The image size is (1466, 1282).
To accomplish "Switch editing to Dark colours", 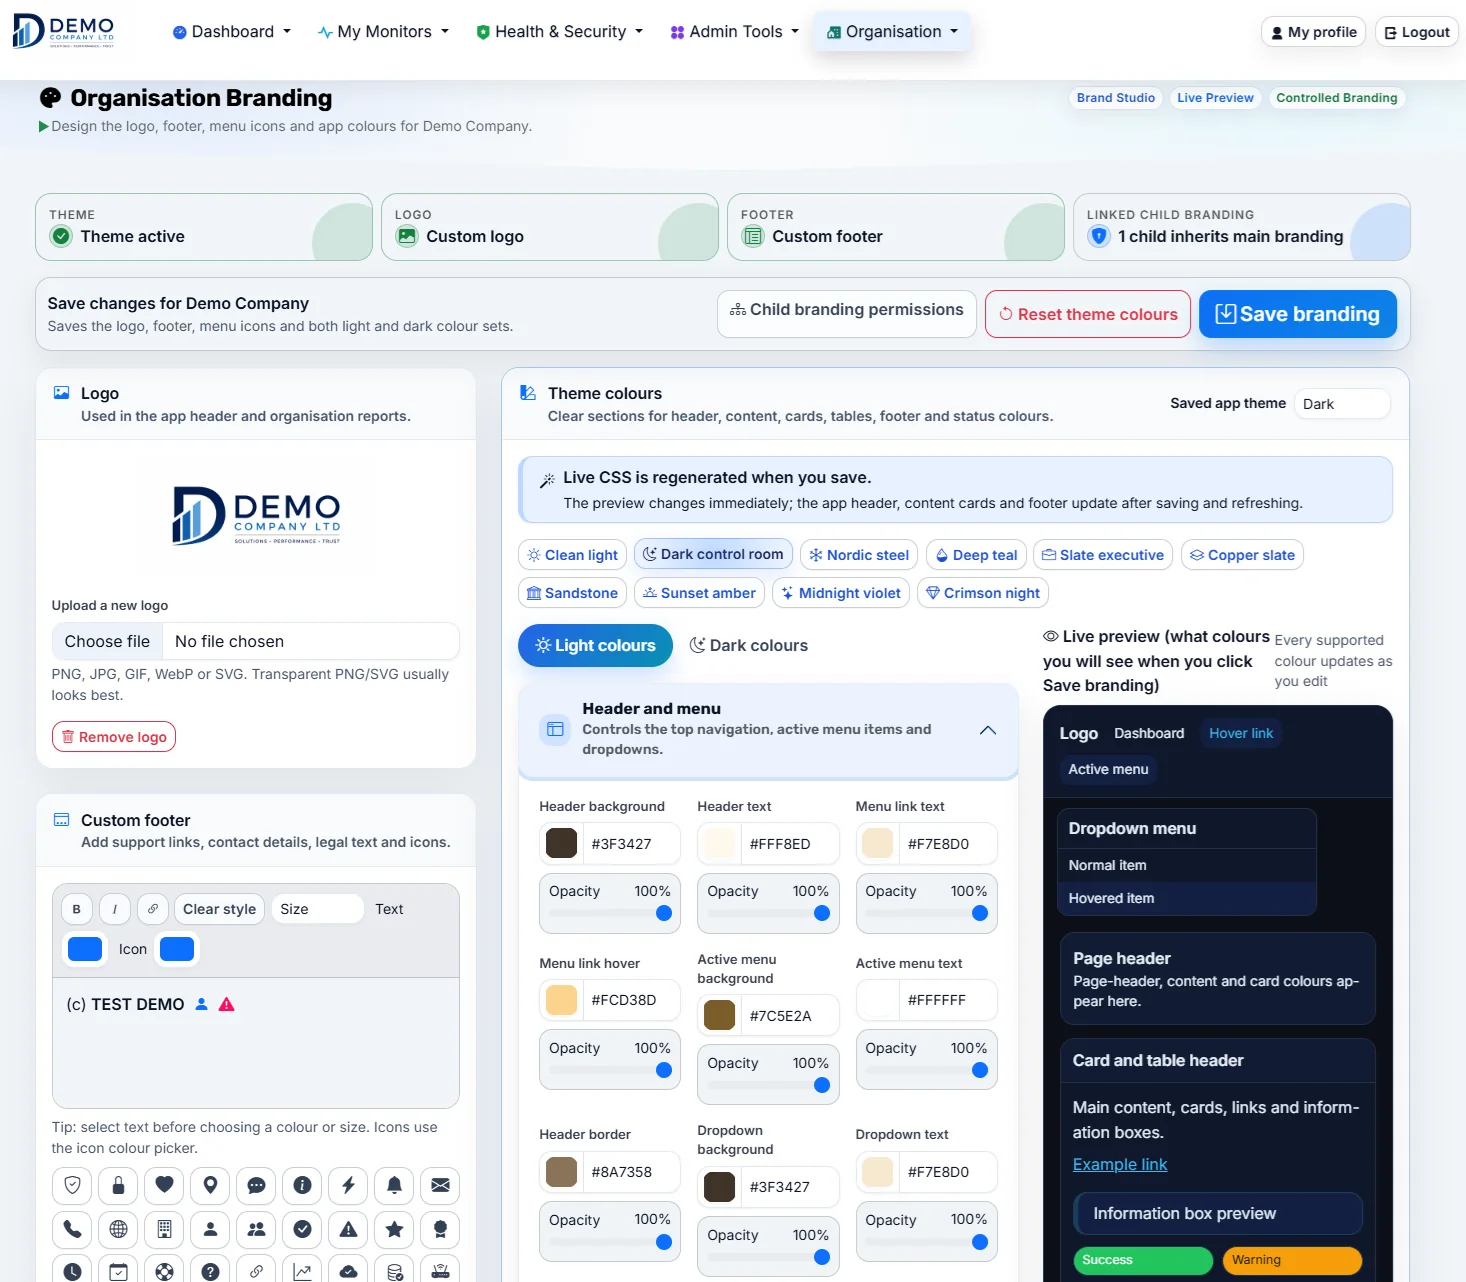I will 749,646.
